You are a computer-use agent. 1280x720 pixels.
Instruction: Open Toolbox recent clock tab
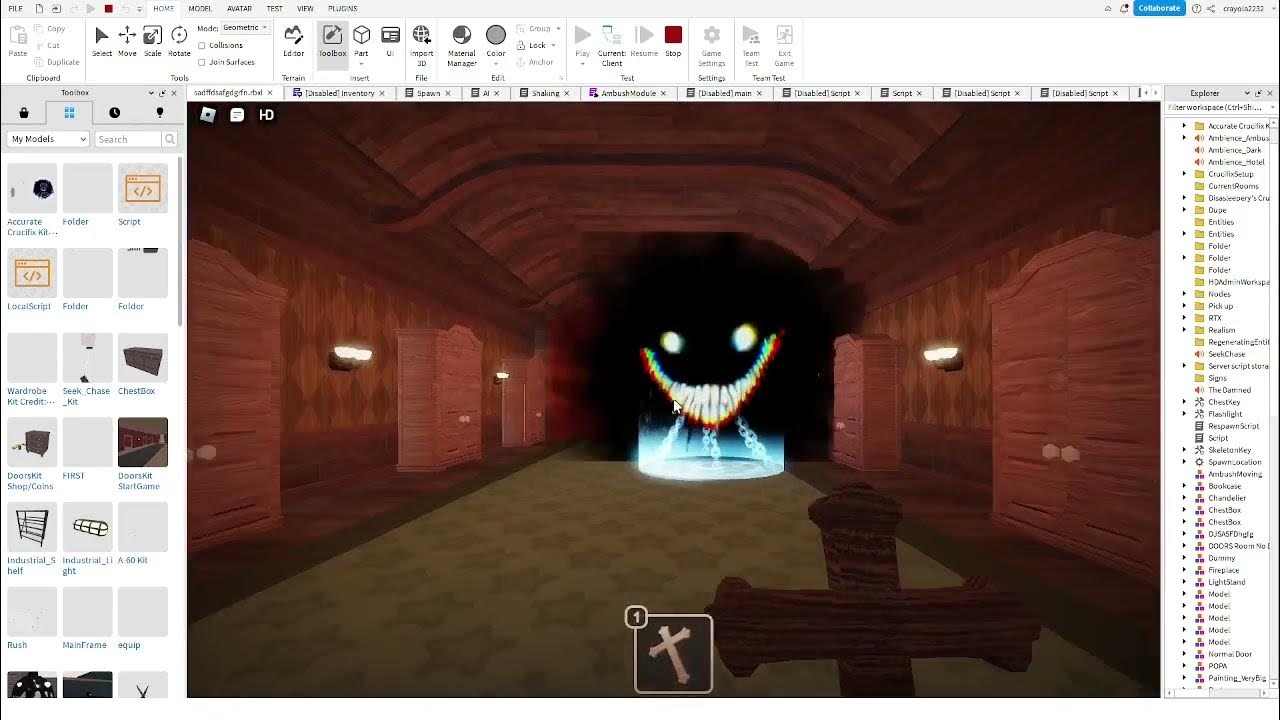pos(115,113)
